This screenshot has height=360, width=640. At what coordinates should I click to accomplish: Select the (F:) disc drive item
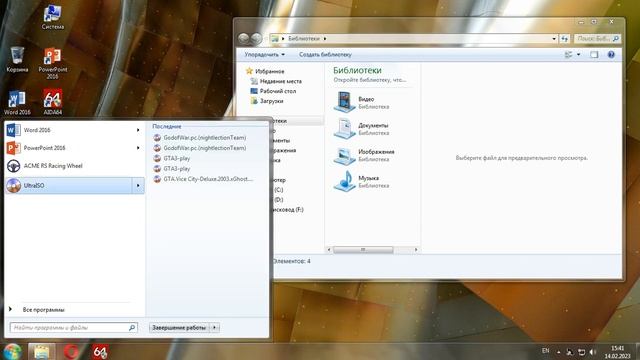pyautogui.click(x=288, y=209)
